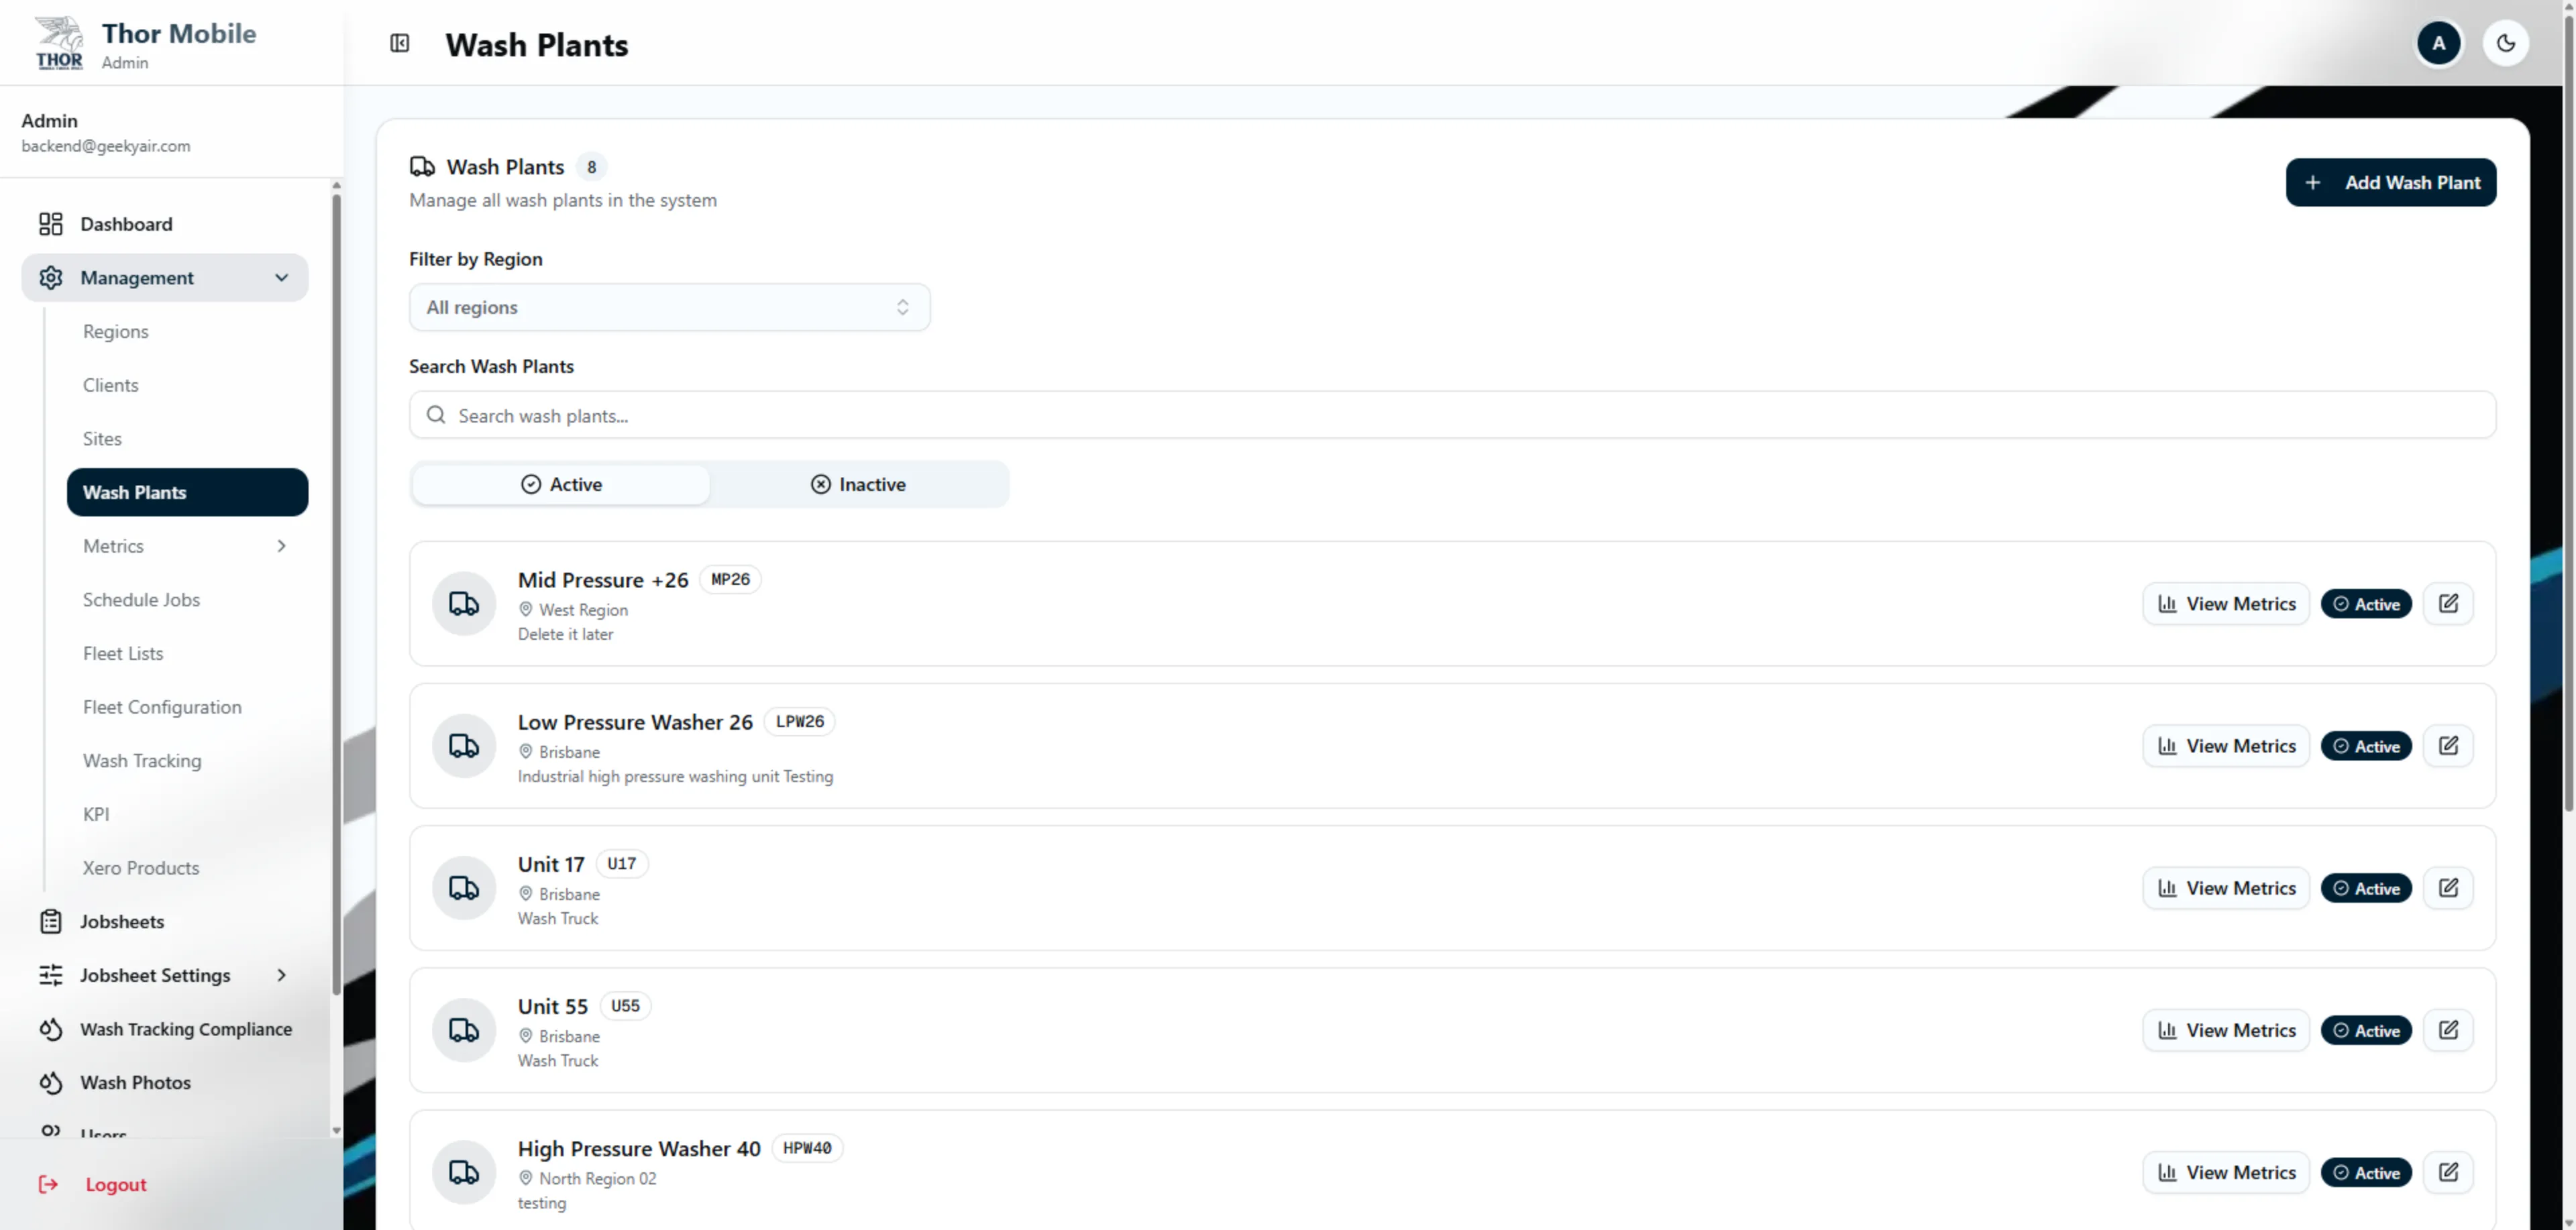Toggle Active status for Unit 55
The height and width of the screenshot is (1230, 2576).
[2366, 1030]
